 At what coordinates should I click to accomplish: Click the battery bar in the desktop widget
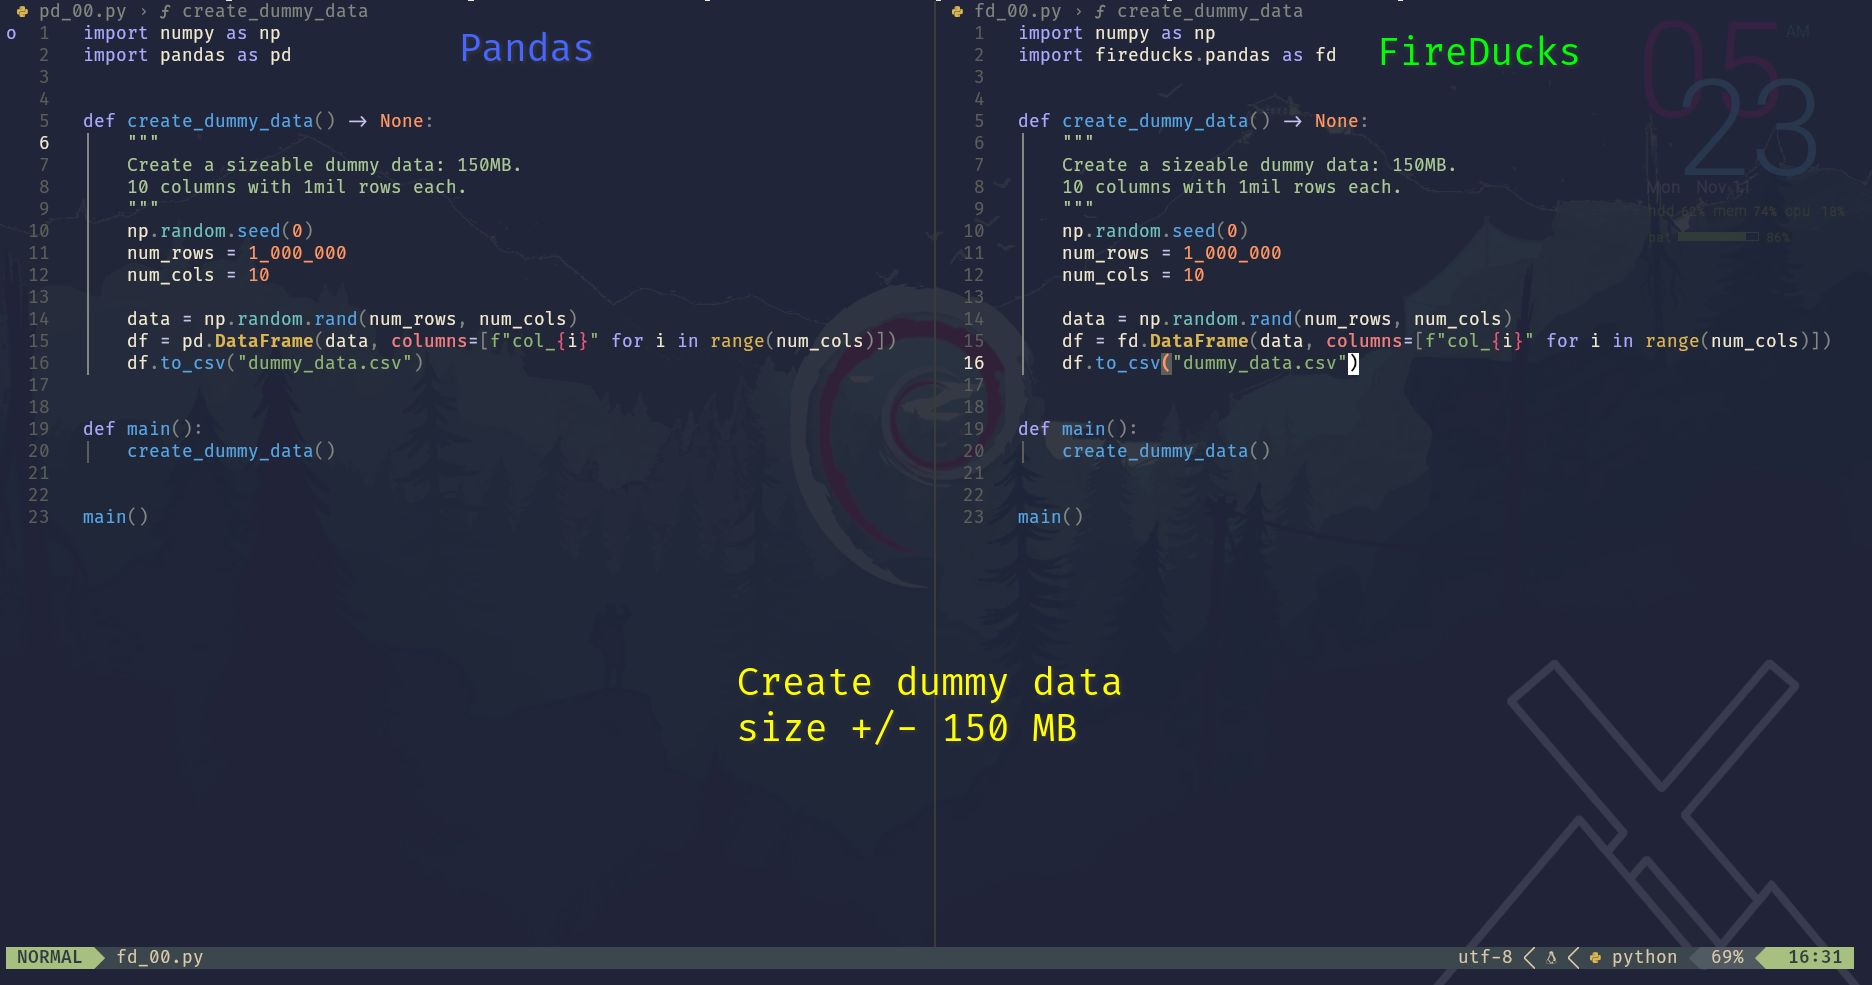coord(1718,237)
